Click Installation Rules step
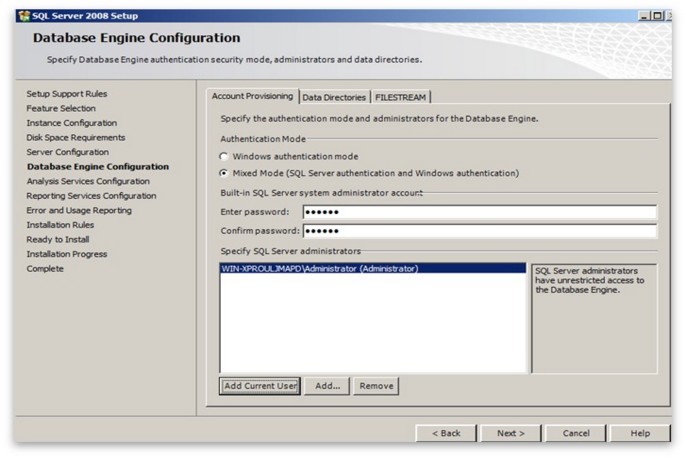The width and height of the screenshot is (686, 458). (60, 225)
